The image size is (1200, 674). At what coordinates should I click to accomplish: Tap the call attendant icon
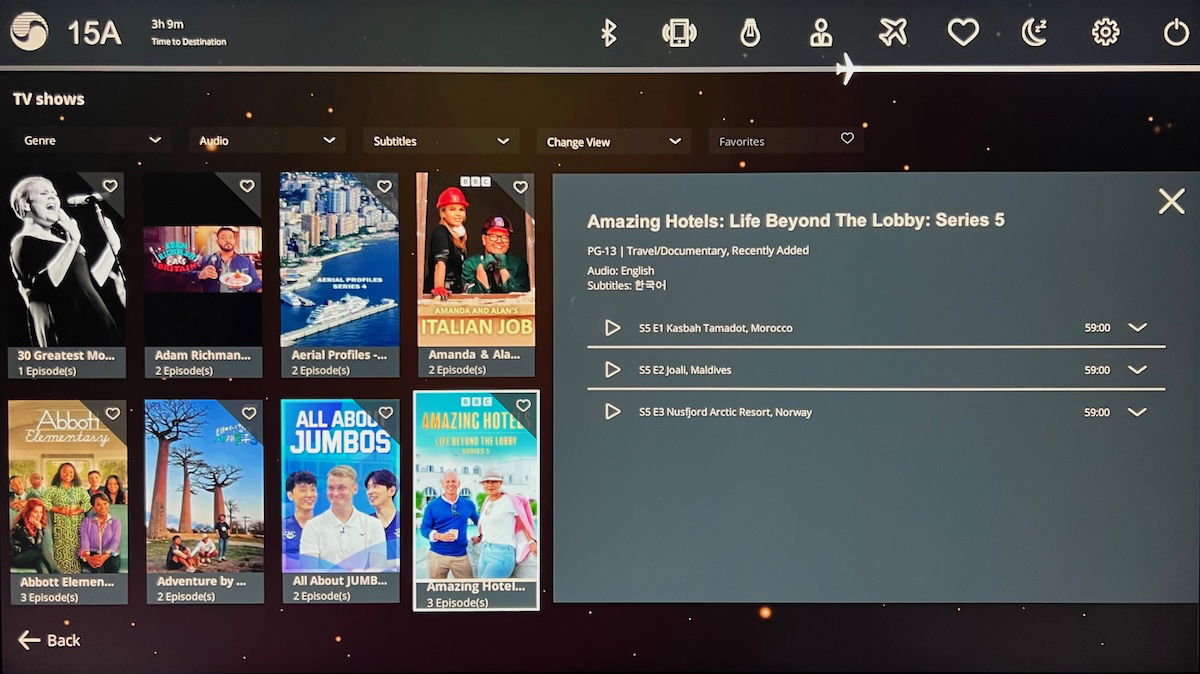821,33
